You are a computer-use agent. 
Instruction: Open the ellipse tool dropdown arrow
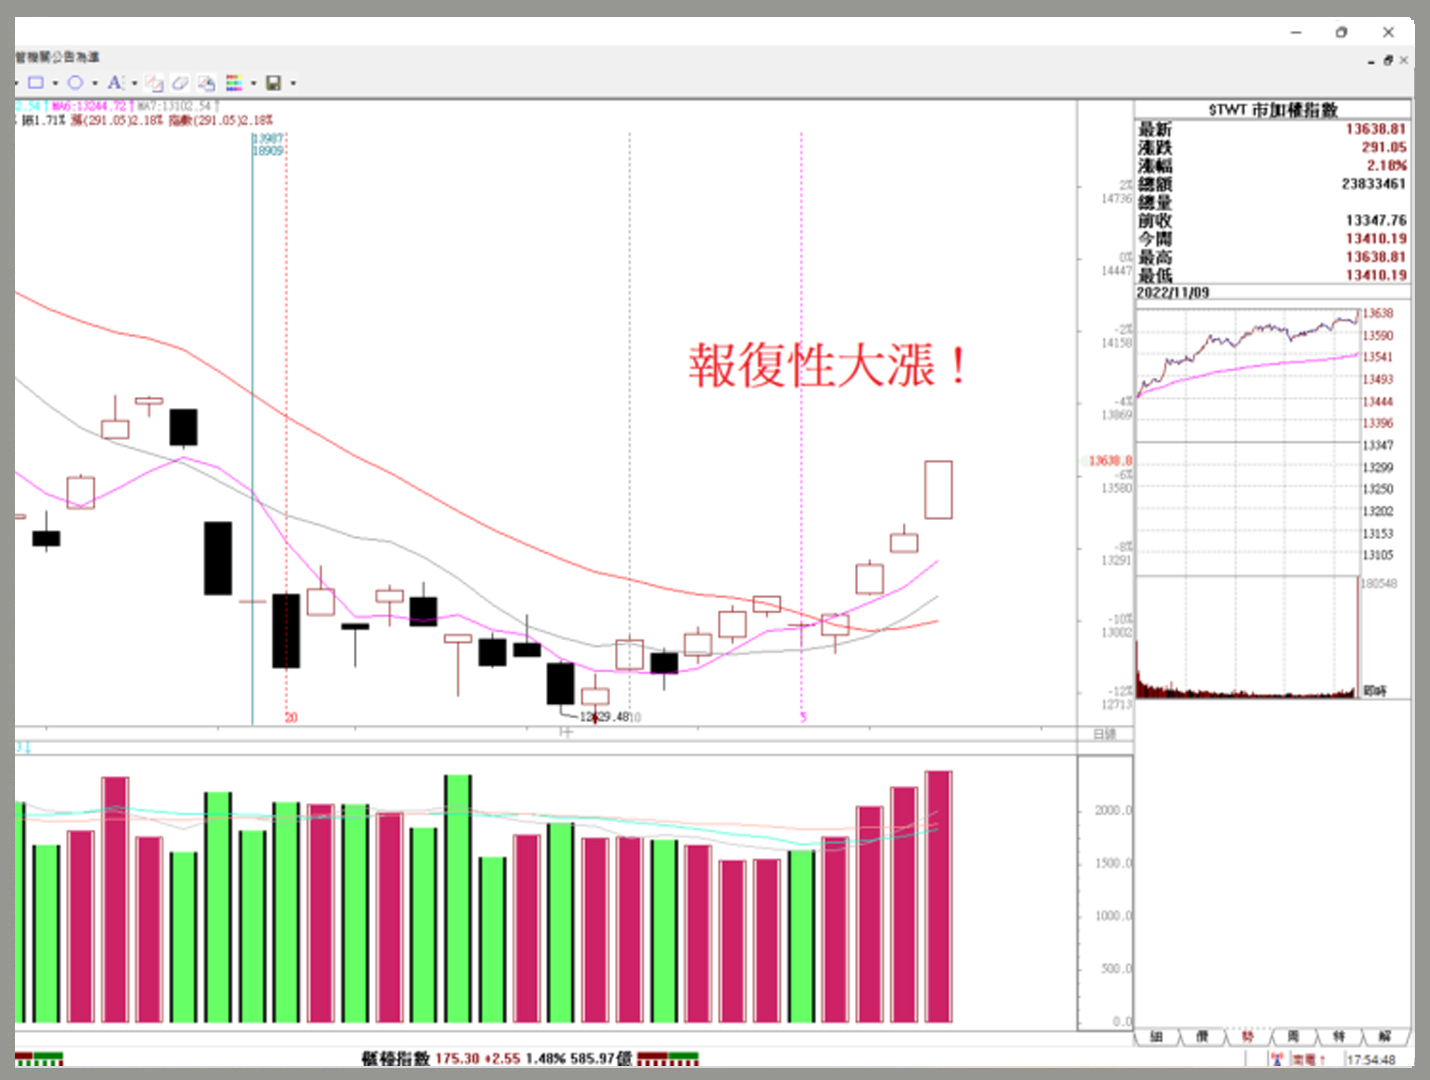point(95,83)
